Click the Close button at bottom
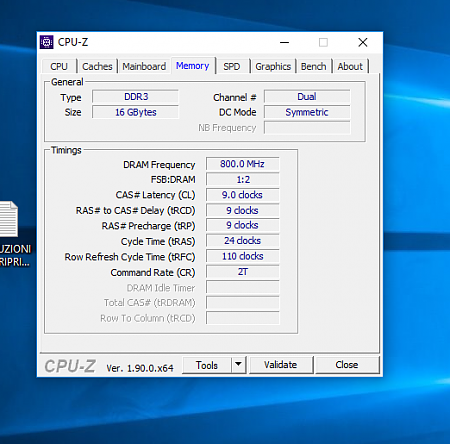The height and width of the screenshot is (444, 450). click(347, 365)
